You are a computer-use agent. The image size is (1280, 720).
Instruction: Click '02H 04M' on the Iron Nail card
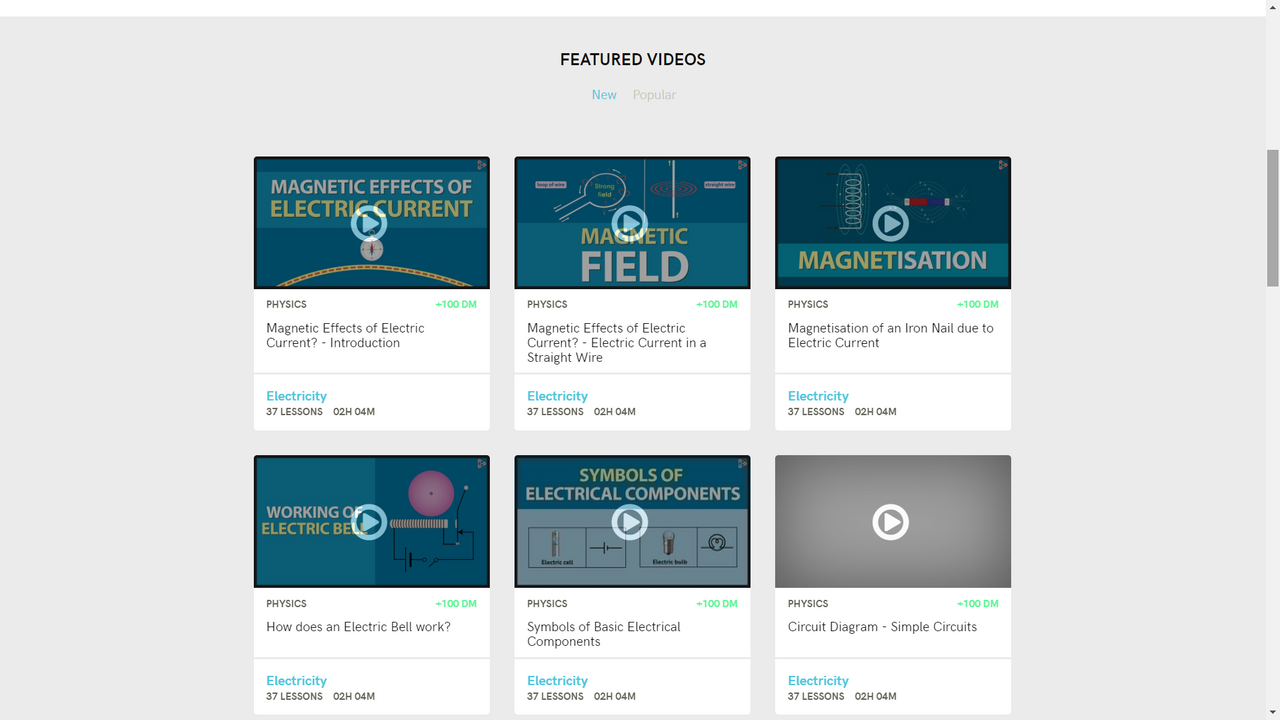tap(876, 412)
